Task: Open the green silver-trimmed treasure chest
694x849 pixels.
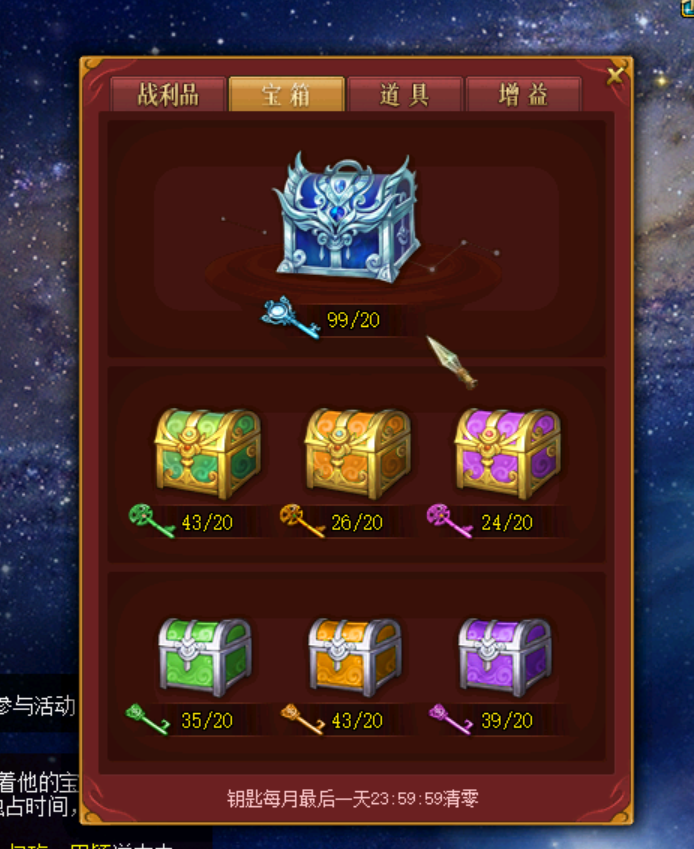Action: 205,657
